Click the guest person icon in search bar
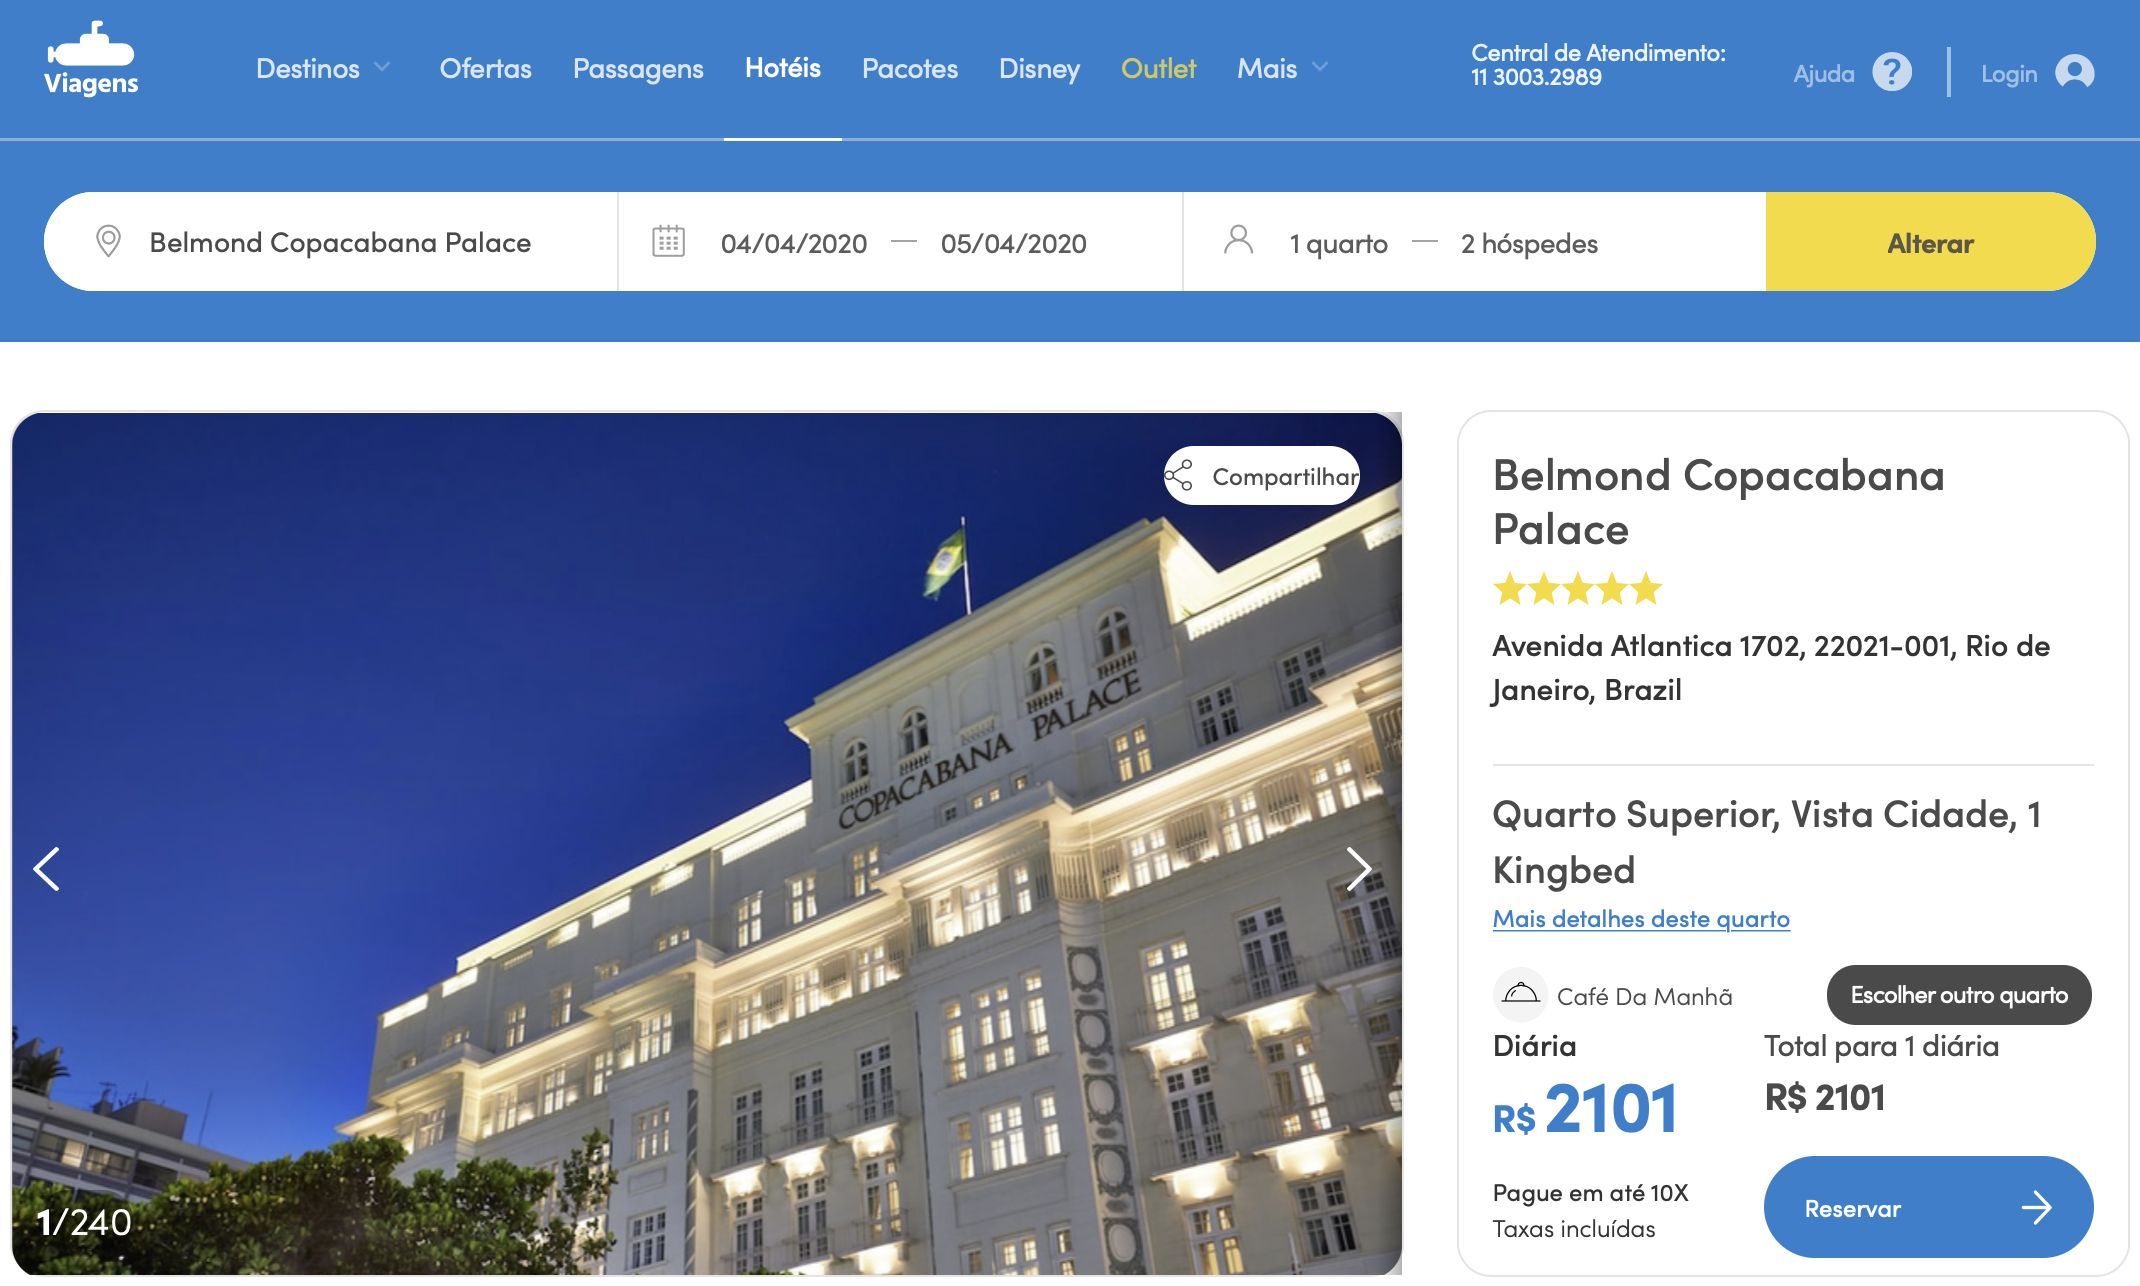 [x=1238, y=241]
